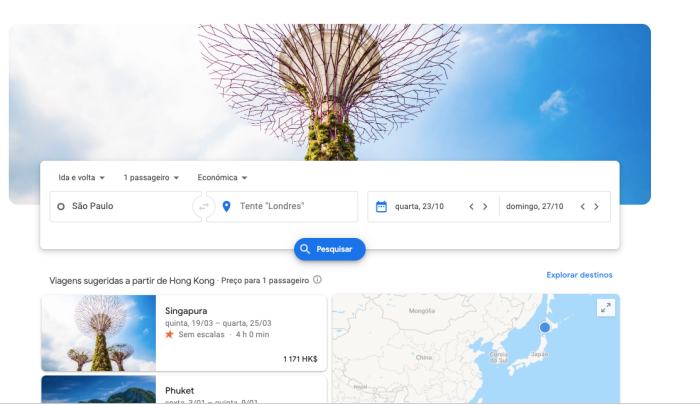Click the 4 h 0 min flight duration
Viewport: 700px width, 405px height.
coord(252,334)
